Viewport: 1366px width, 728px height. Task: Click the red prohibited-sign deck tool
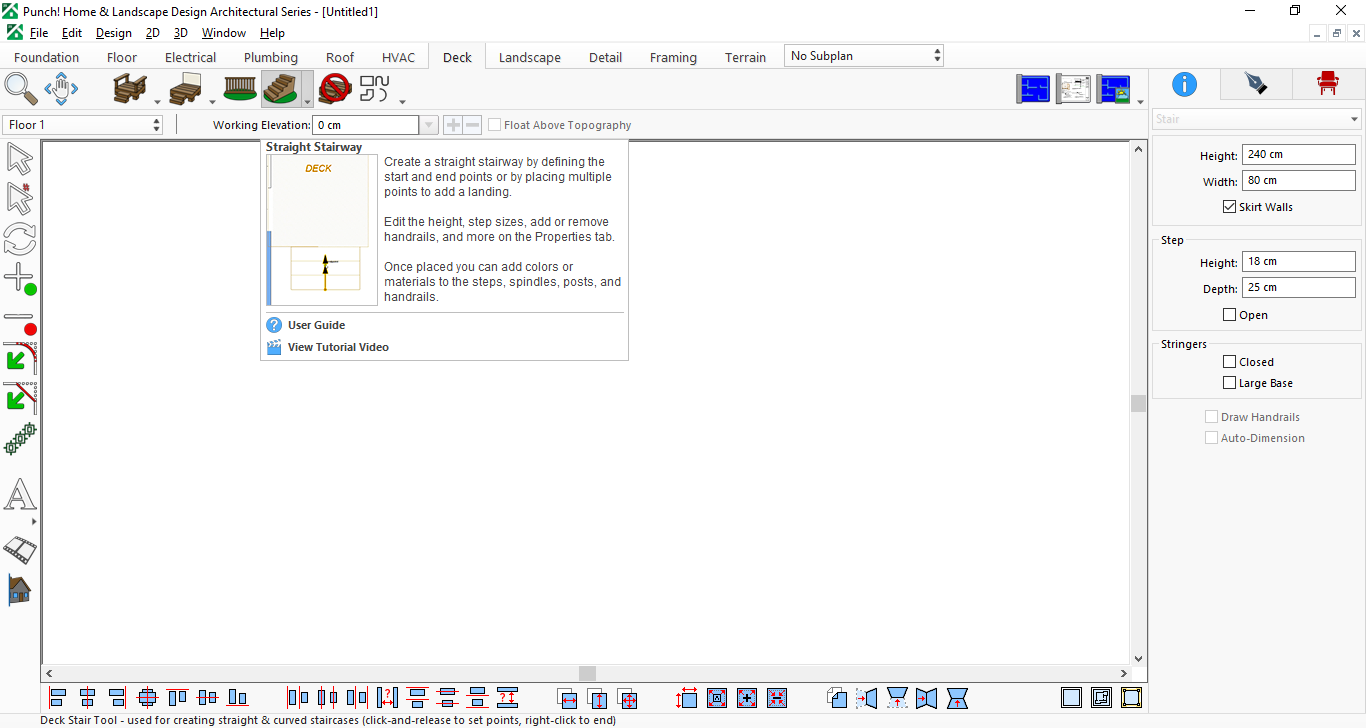334,89
